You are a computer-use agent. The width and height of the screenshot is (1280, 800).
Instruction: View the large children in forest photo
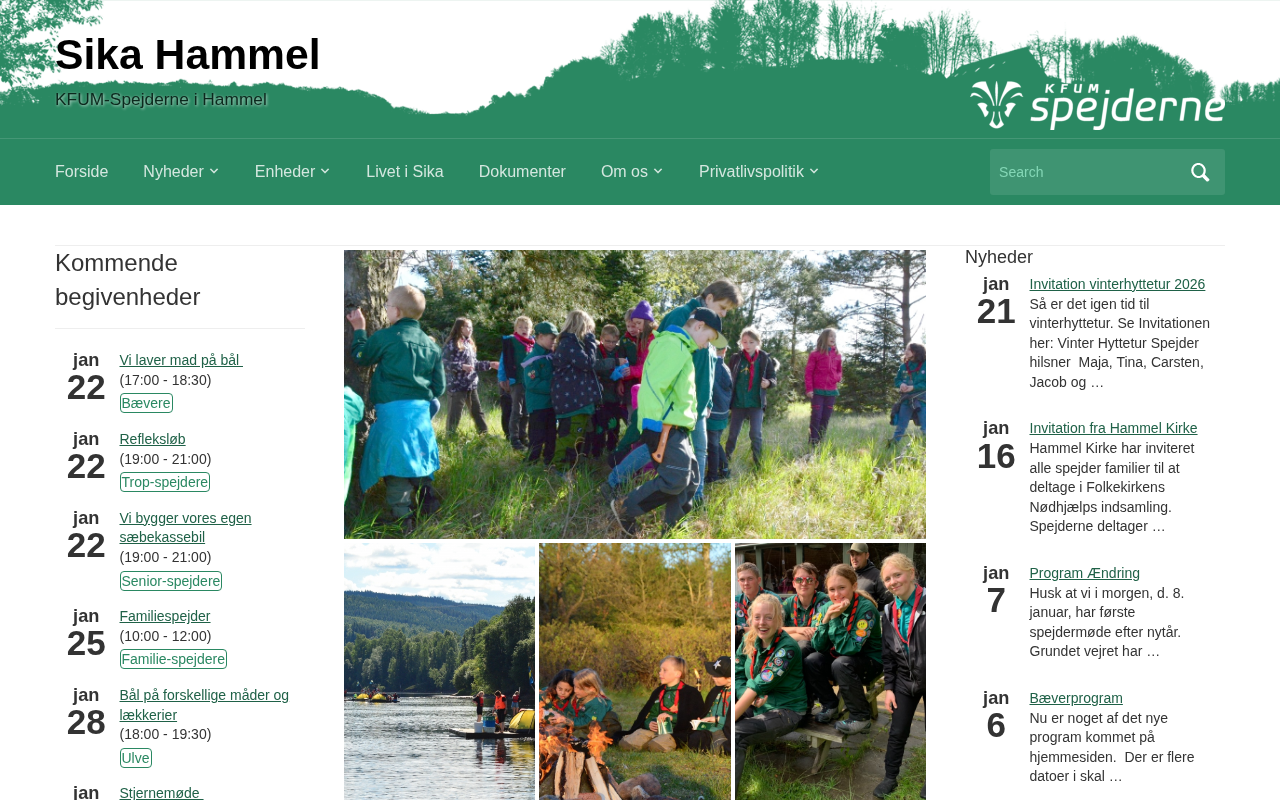click(x=635, y=394)
